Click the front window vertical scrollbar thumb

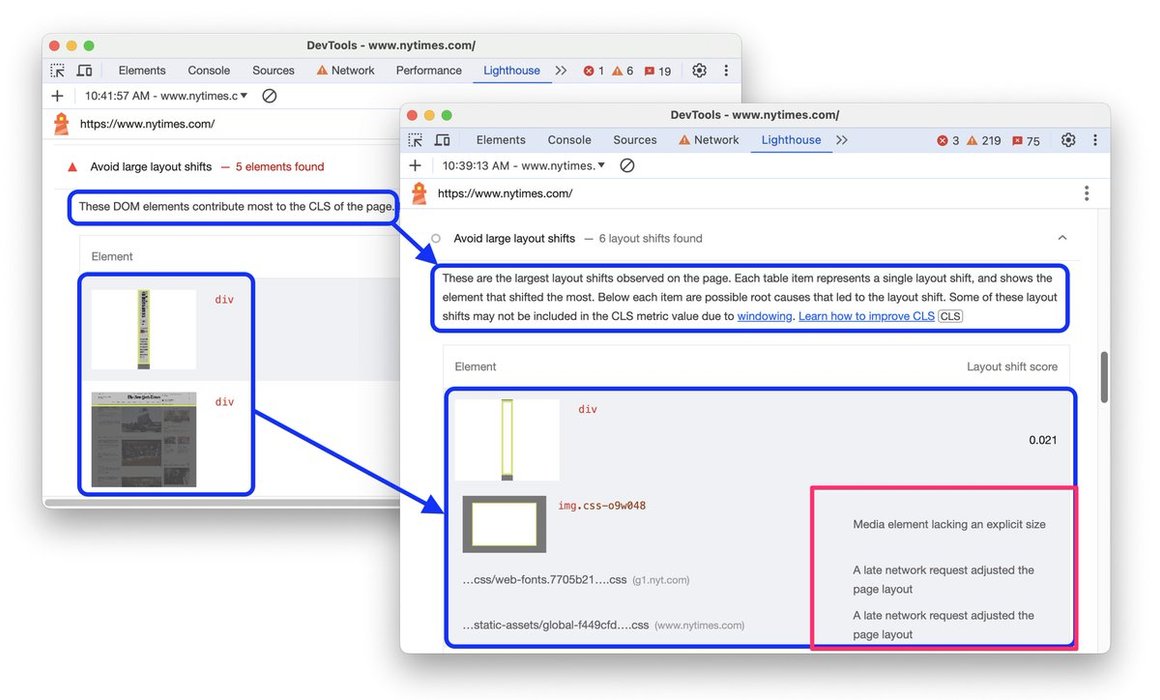pos(1104,377)
